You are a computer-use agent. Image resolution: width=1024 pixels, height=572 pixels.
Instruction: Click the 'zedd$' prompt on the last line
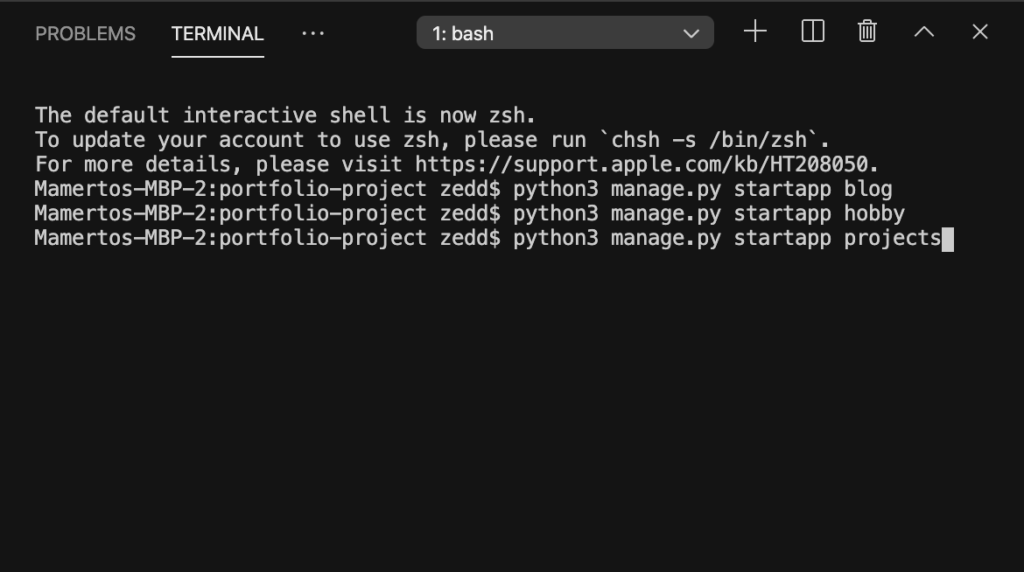470,238
